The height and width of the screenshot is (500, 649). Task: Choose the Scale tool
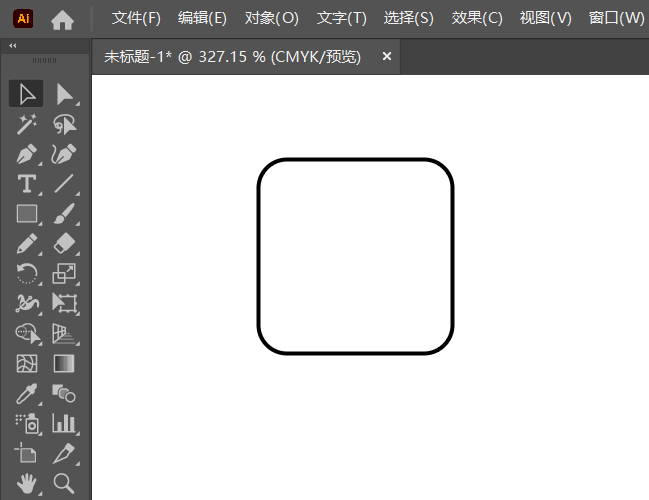[x=64, y=274]
